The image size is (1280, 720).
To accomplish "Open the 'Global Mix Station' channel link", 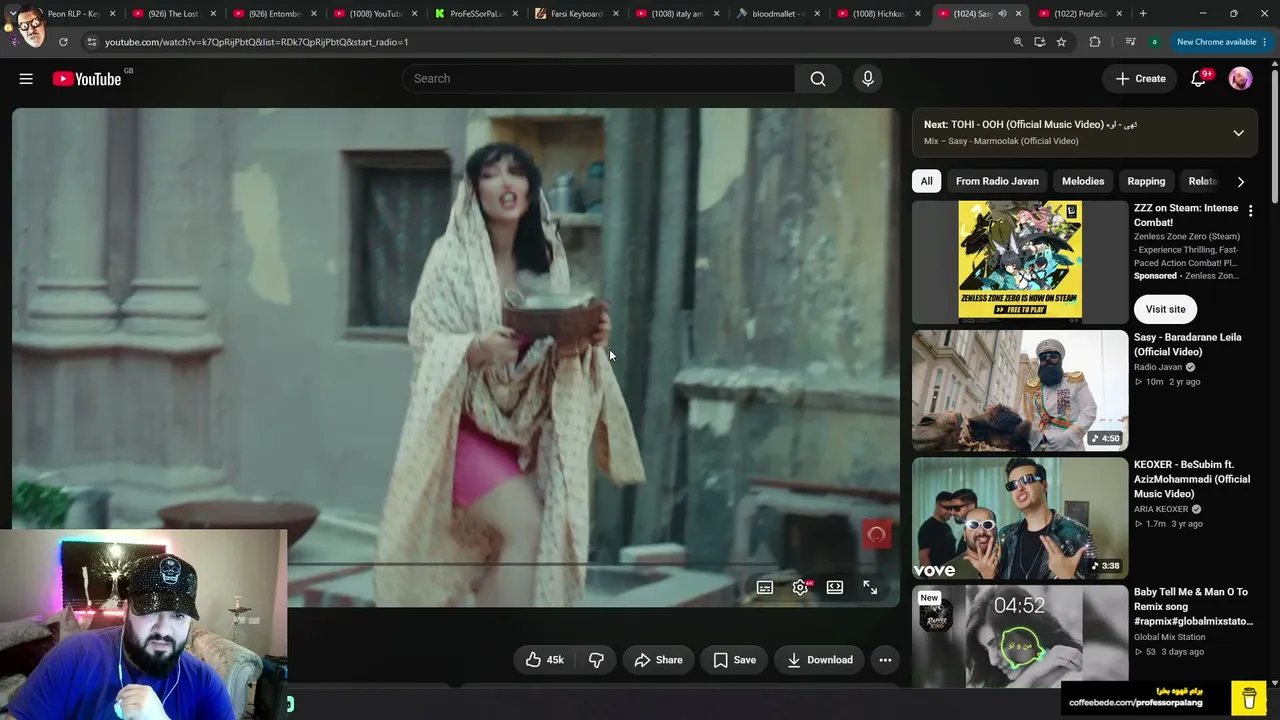I will [x=1169, y=637].
